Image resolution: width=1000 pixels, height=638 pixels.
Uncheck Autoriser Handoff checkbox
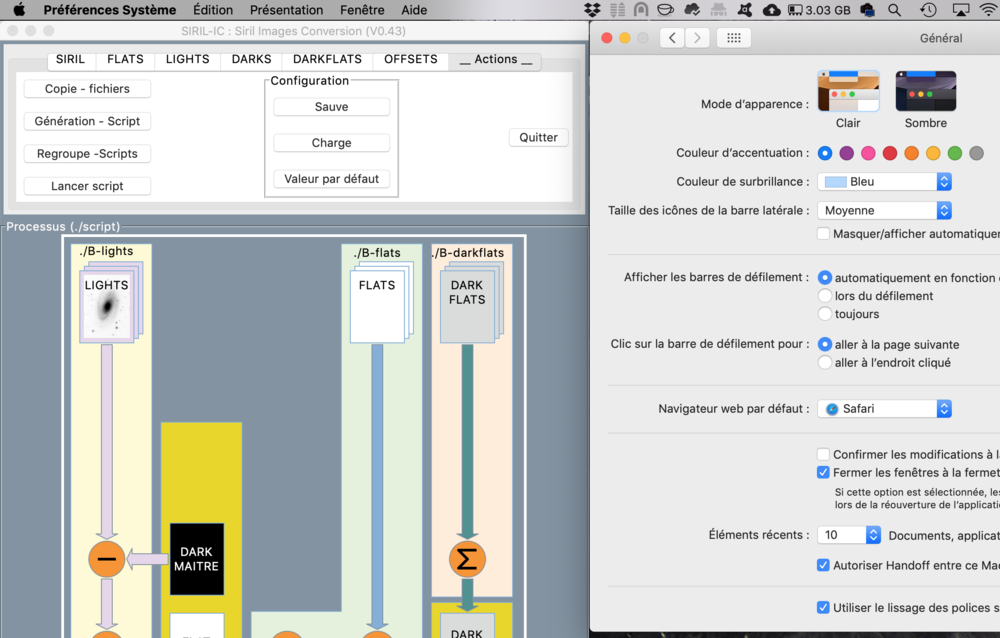(823, 565)
